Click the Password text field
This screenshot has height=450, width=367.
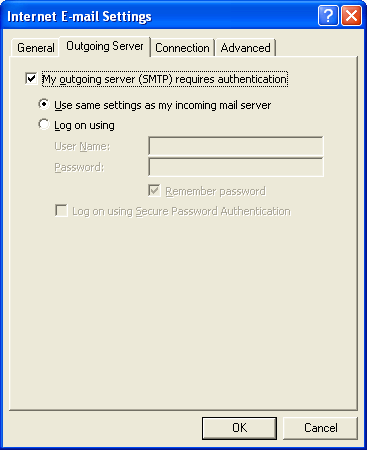tap(236, 167)
